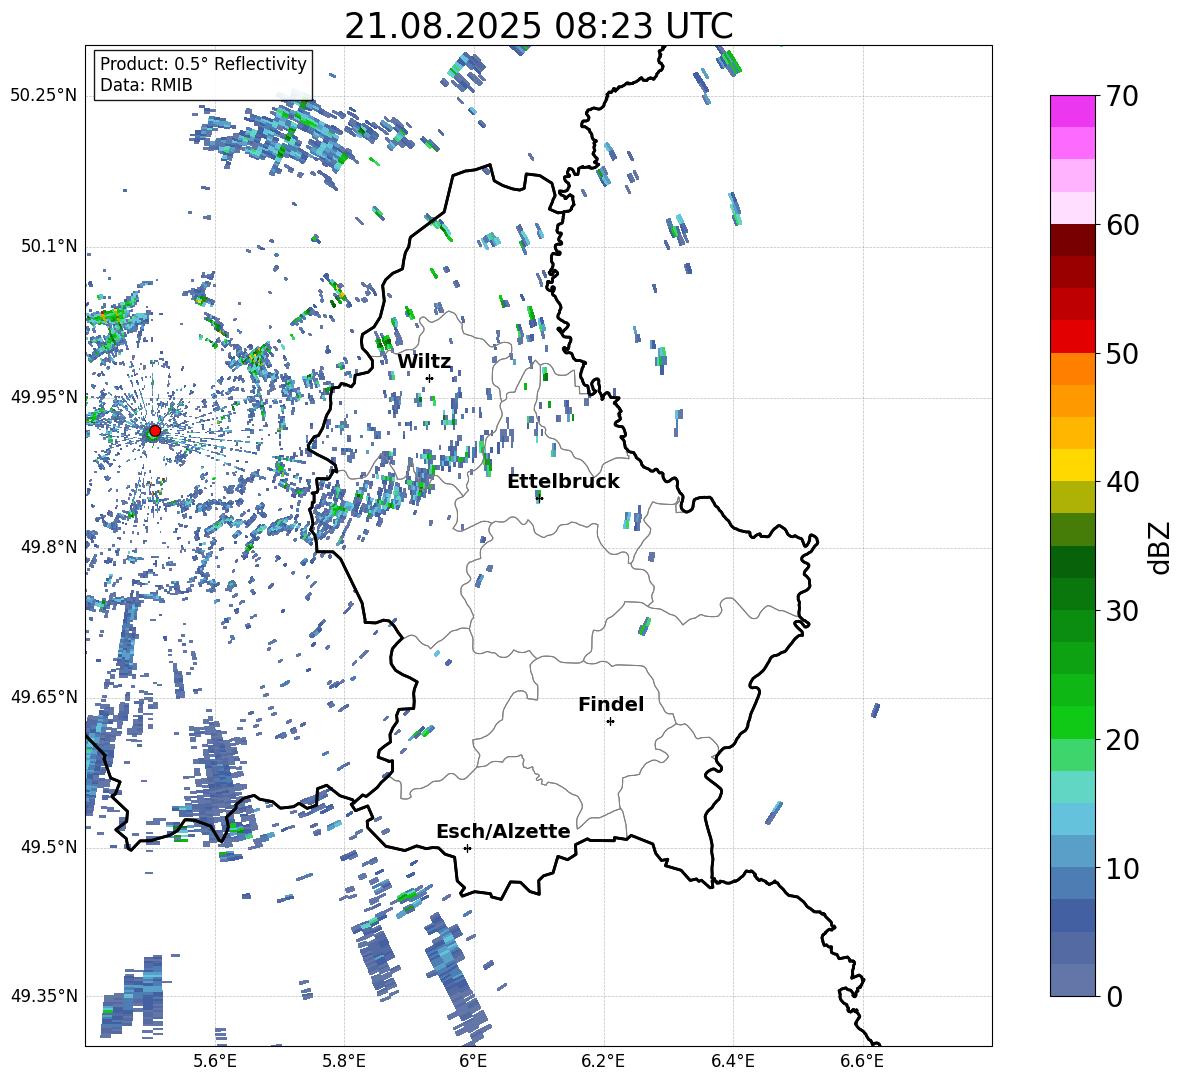Click the 50.1°N latitude label

click(49, 246)
